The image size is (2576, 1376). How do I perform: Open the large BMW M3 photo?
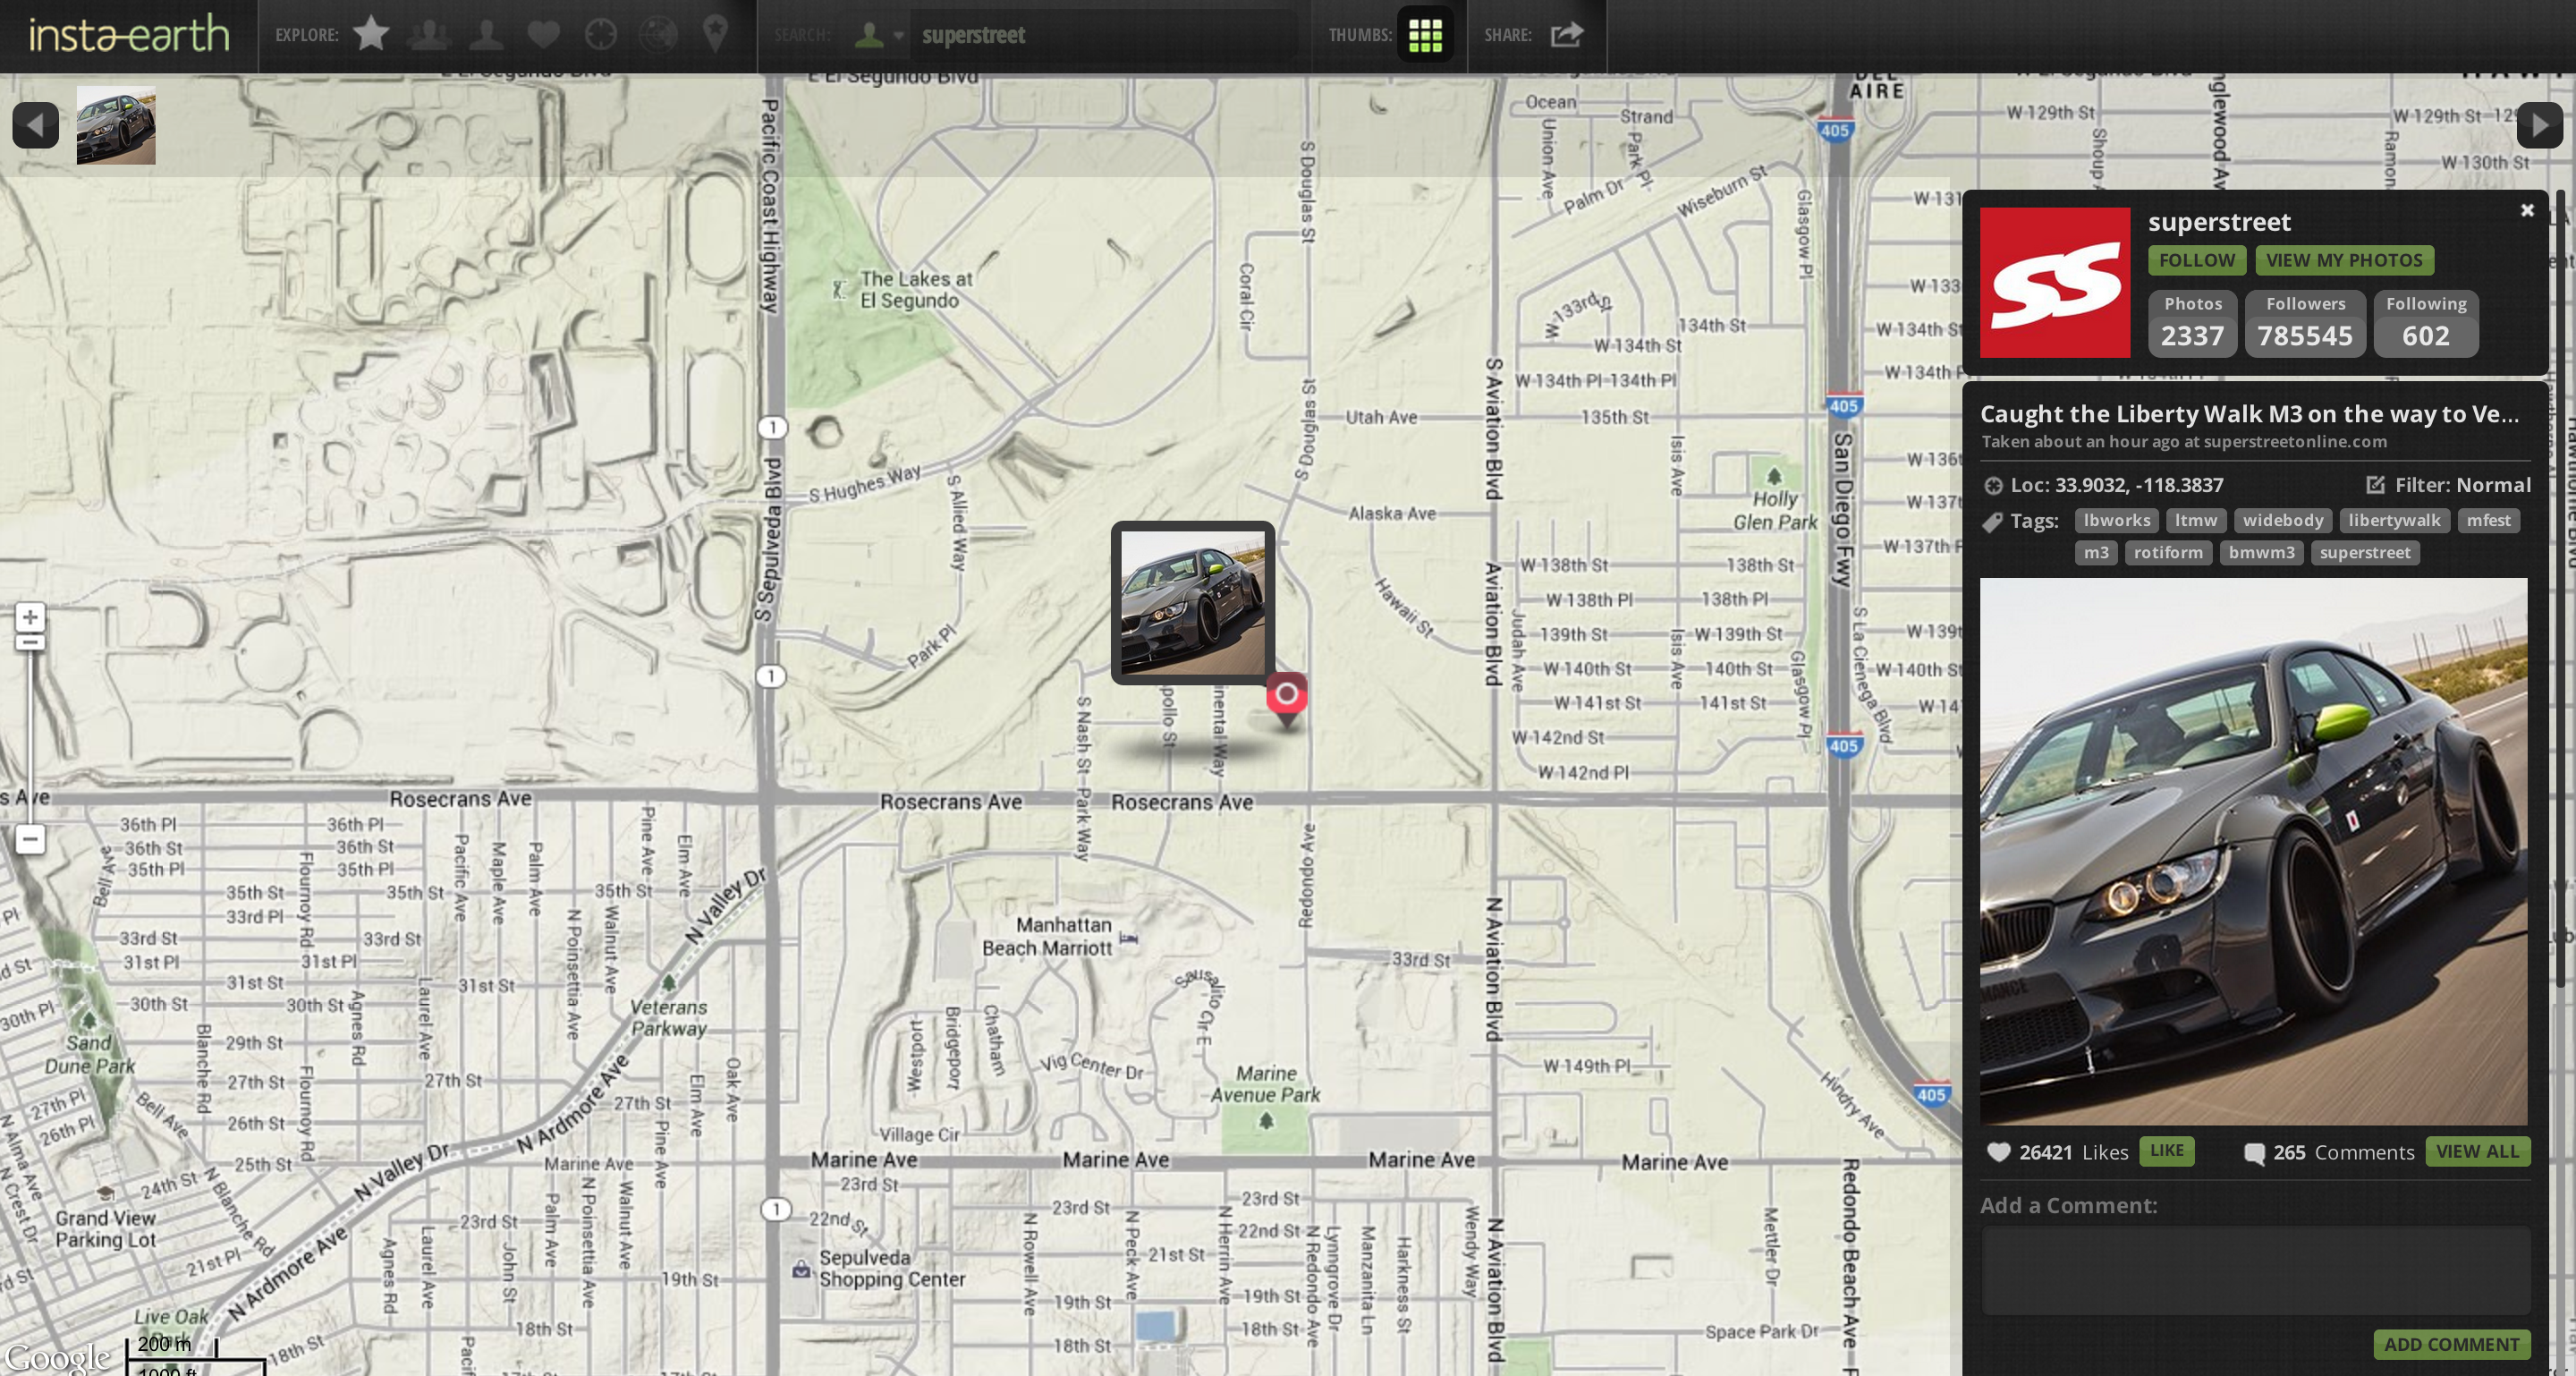(x=2253, y=851)
